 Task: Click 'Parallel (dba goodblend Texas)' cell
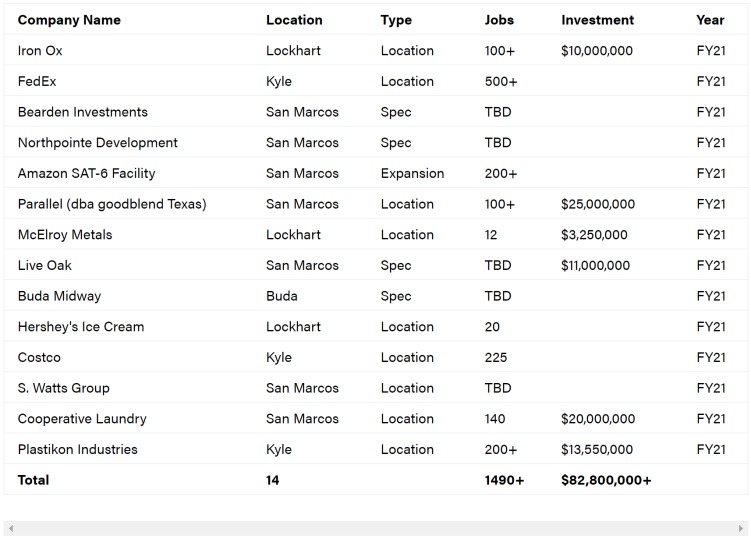[x=112, y=204]
